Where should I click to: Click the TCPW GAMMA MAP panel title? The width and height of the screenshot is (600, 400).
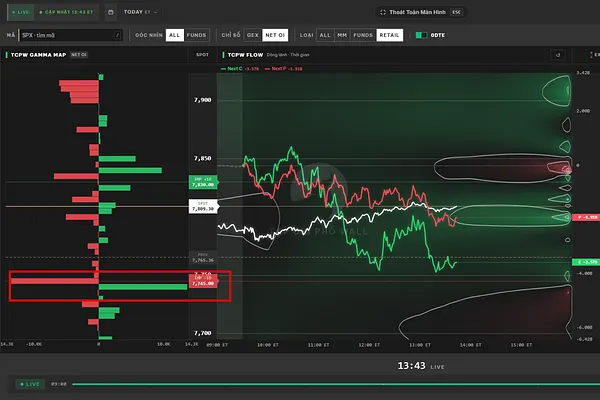[x=38, y=55]
